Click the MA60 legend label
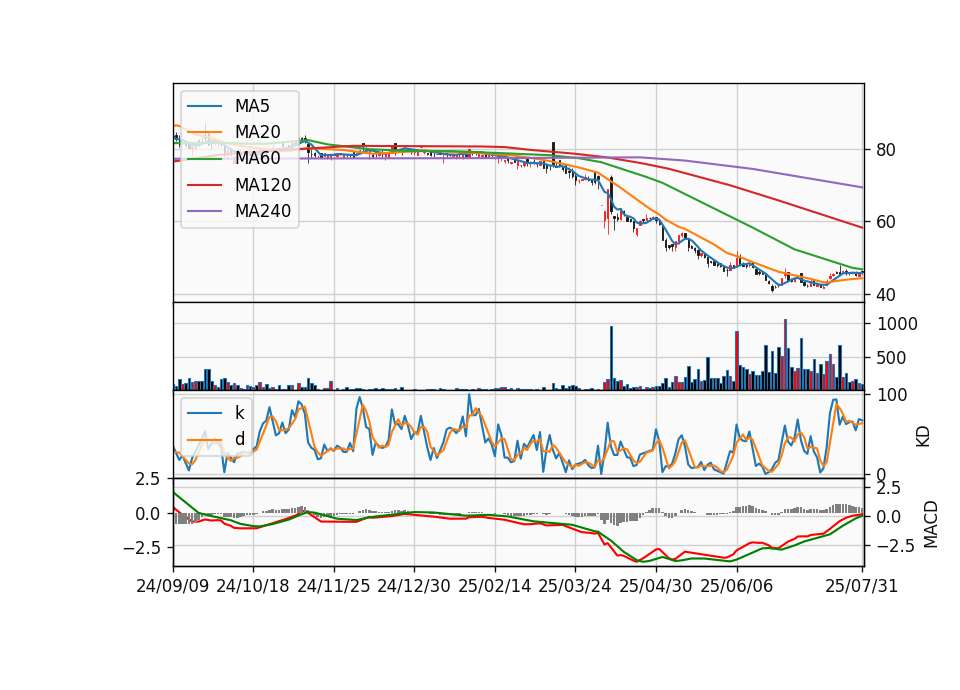Viewport: 960px width, 690px height. (x=258, y=158)
